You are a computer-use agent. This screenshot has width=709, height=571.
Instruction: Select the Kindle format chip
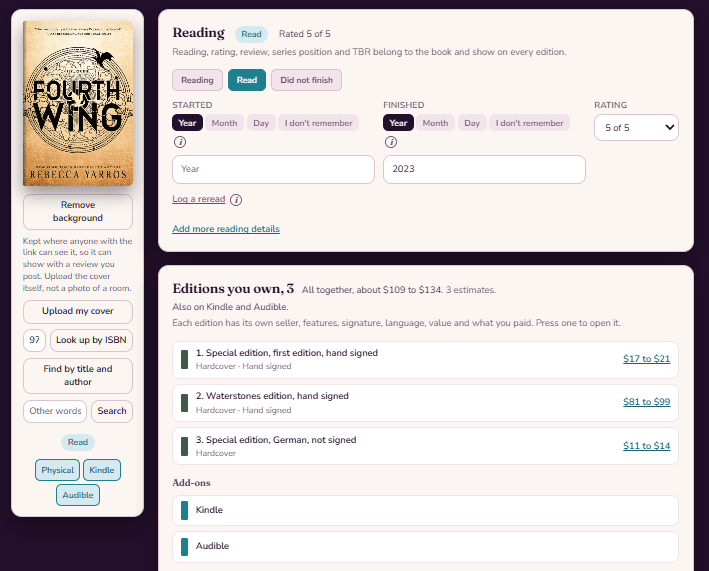click(102, 470)
